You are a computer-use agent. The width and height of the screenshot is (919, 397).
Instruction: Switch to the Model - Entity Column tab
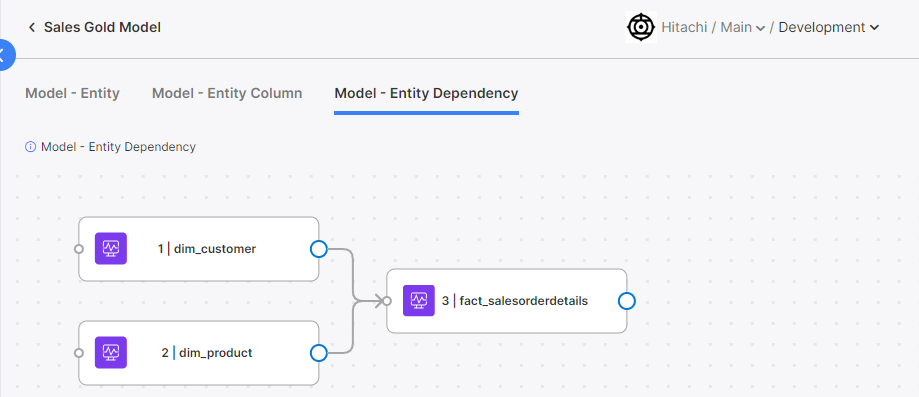click(227, 93)
